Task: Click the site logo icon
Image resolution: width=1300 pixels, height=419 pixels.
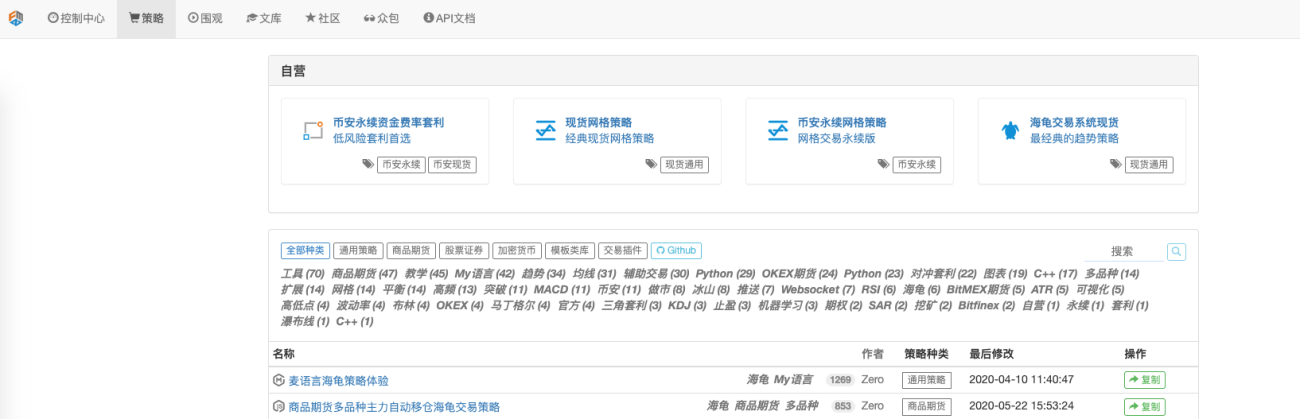Action: pyautogui.click(x=15, y=18)
